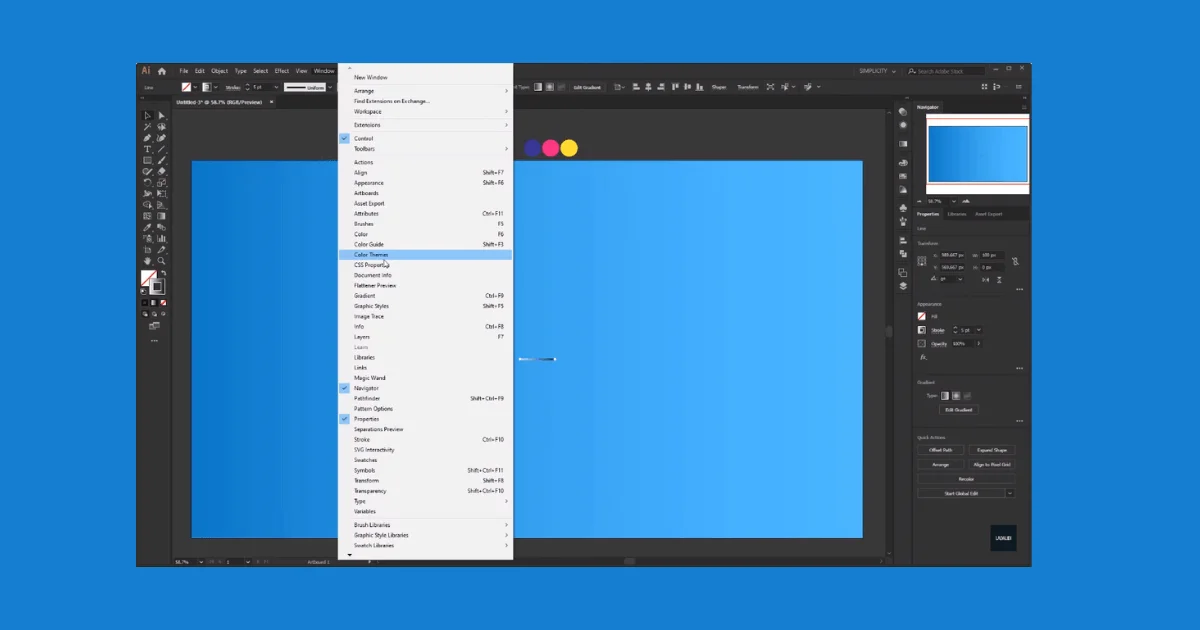This screenshot has width=1200, height=630.
Task: Click the Illustrator Home icon
Action: point(162,71)
